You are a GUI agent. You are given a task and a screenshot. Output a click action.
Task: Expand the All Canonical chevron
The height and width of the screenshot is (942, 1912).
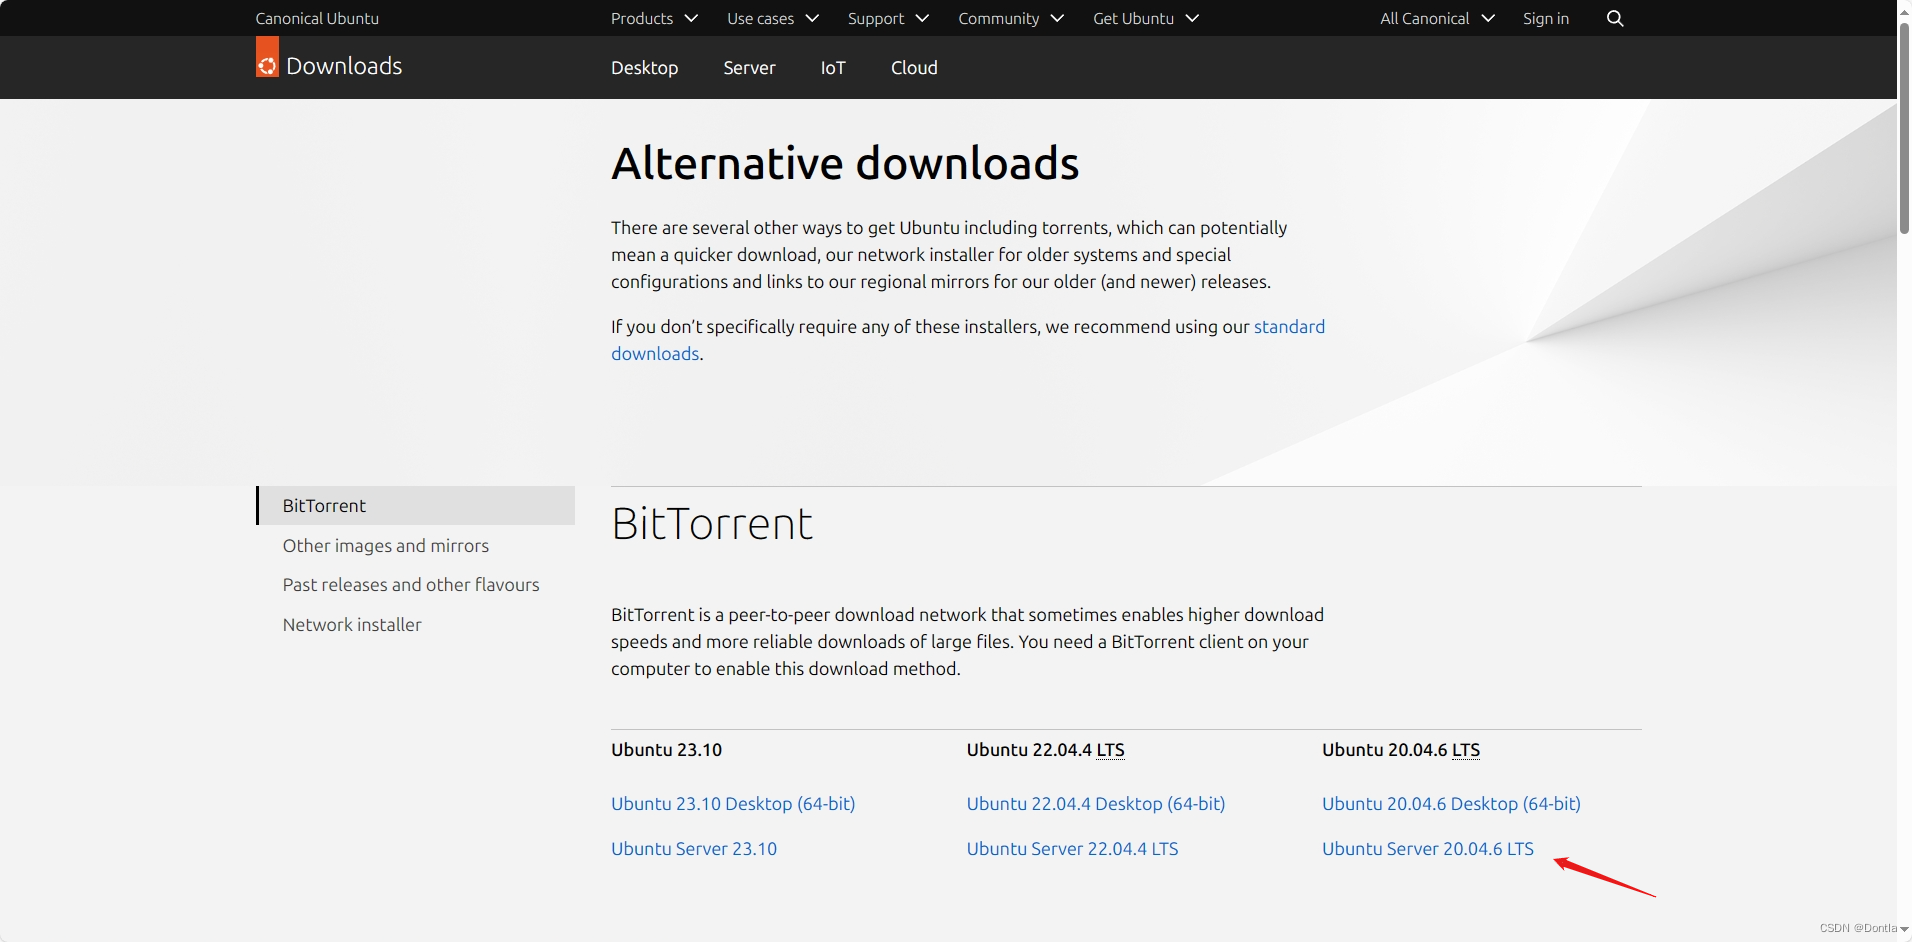coord(1488,18)
